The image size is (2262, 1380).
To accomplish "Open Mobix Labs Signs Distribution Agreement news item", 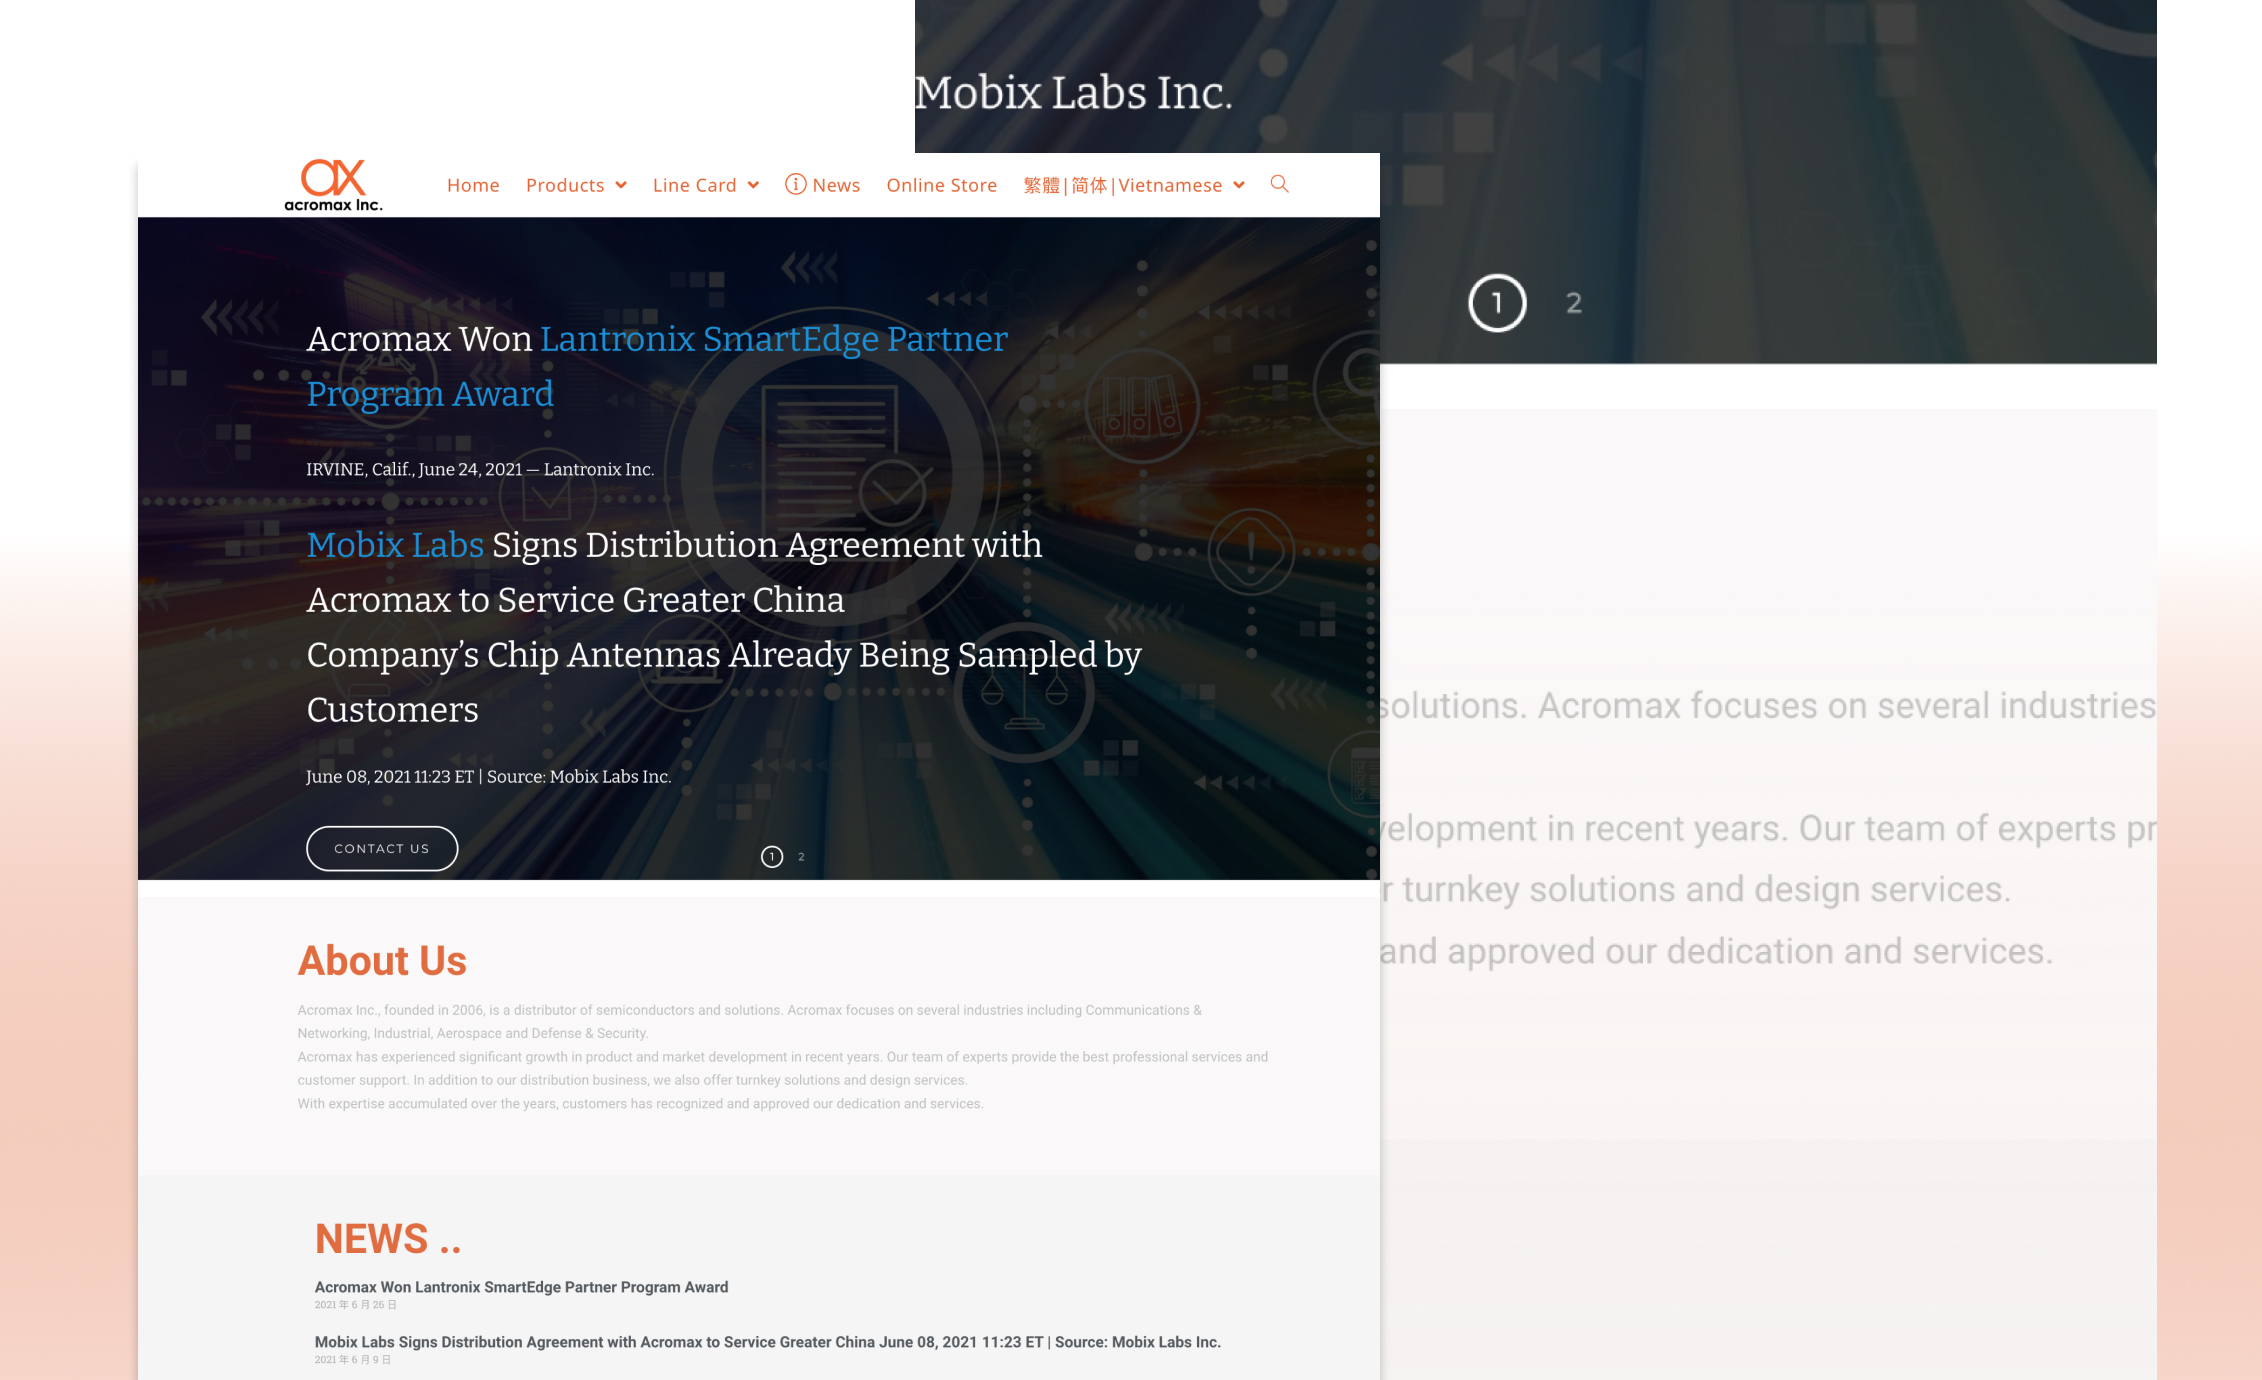I will (x=767, y=1342).
